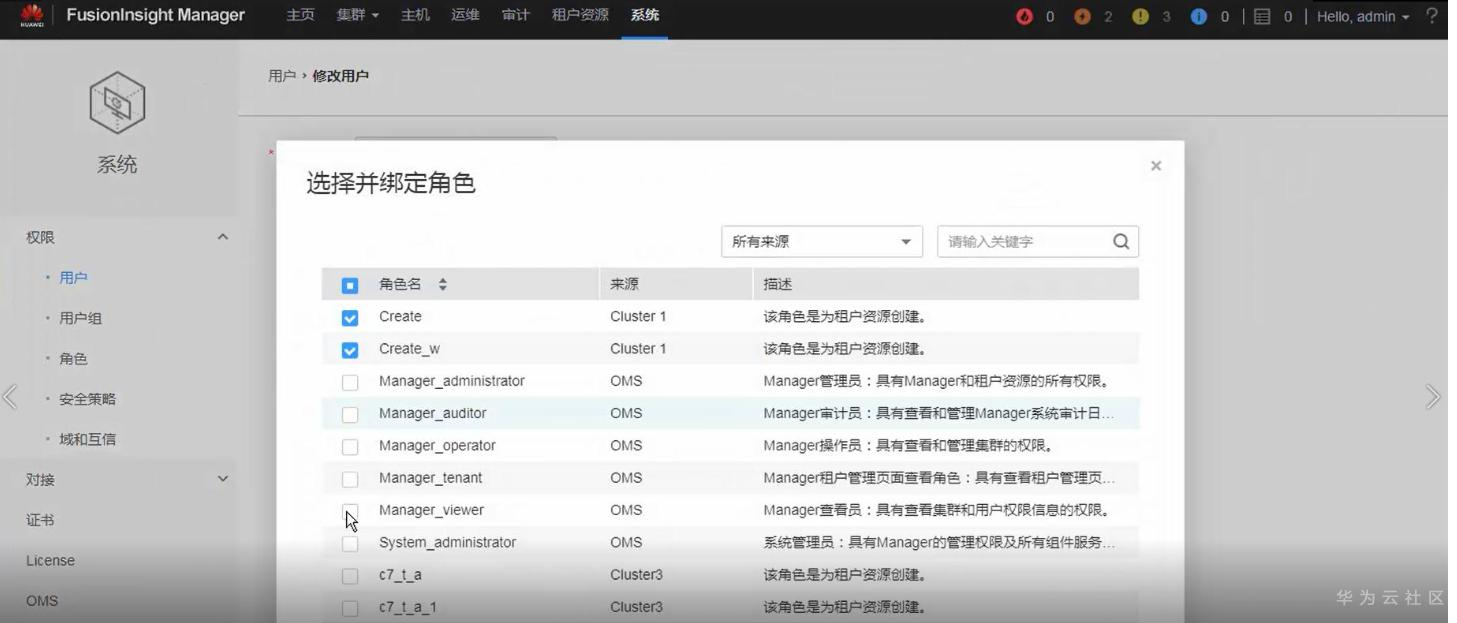Sort by role name arrows
Screen dimensions: 1457x623
point(443,285)
